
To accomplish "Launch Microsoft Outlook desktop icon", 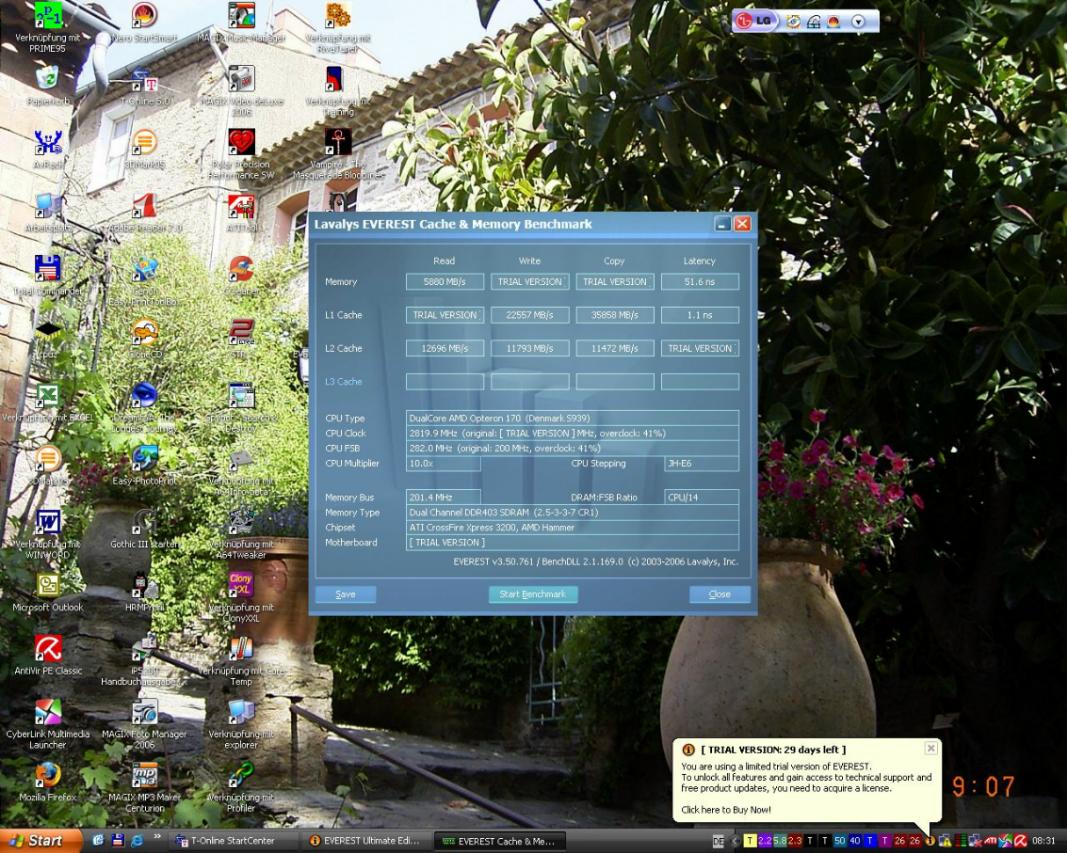I will (x=47, y=586).
